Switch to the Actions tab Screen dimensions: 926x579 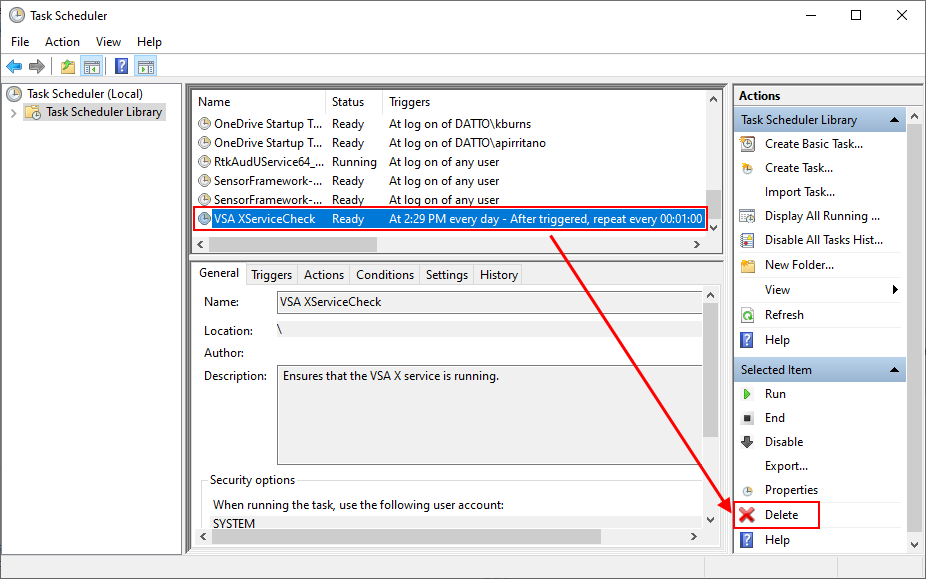(x=324, y=275)
